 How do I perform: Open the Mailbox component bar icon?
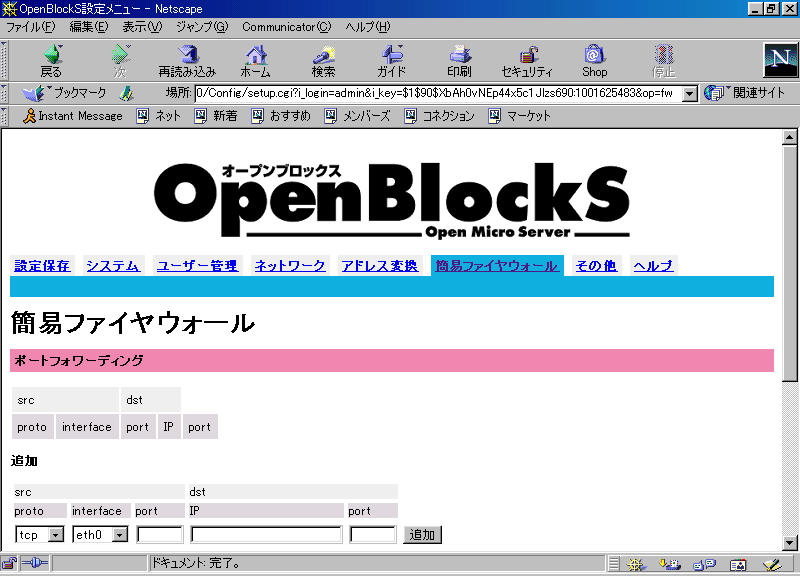(x=669, y=564)
